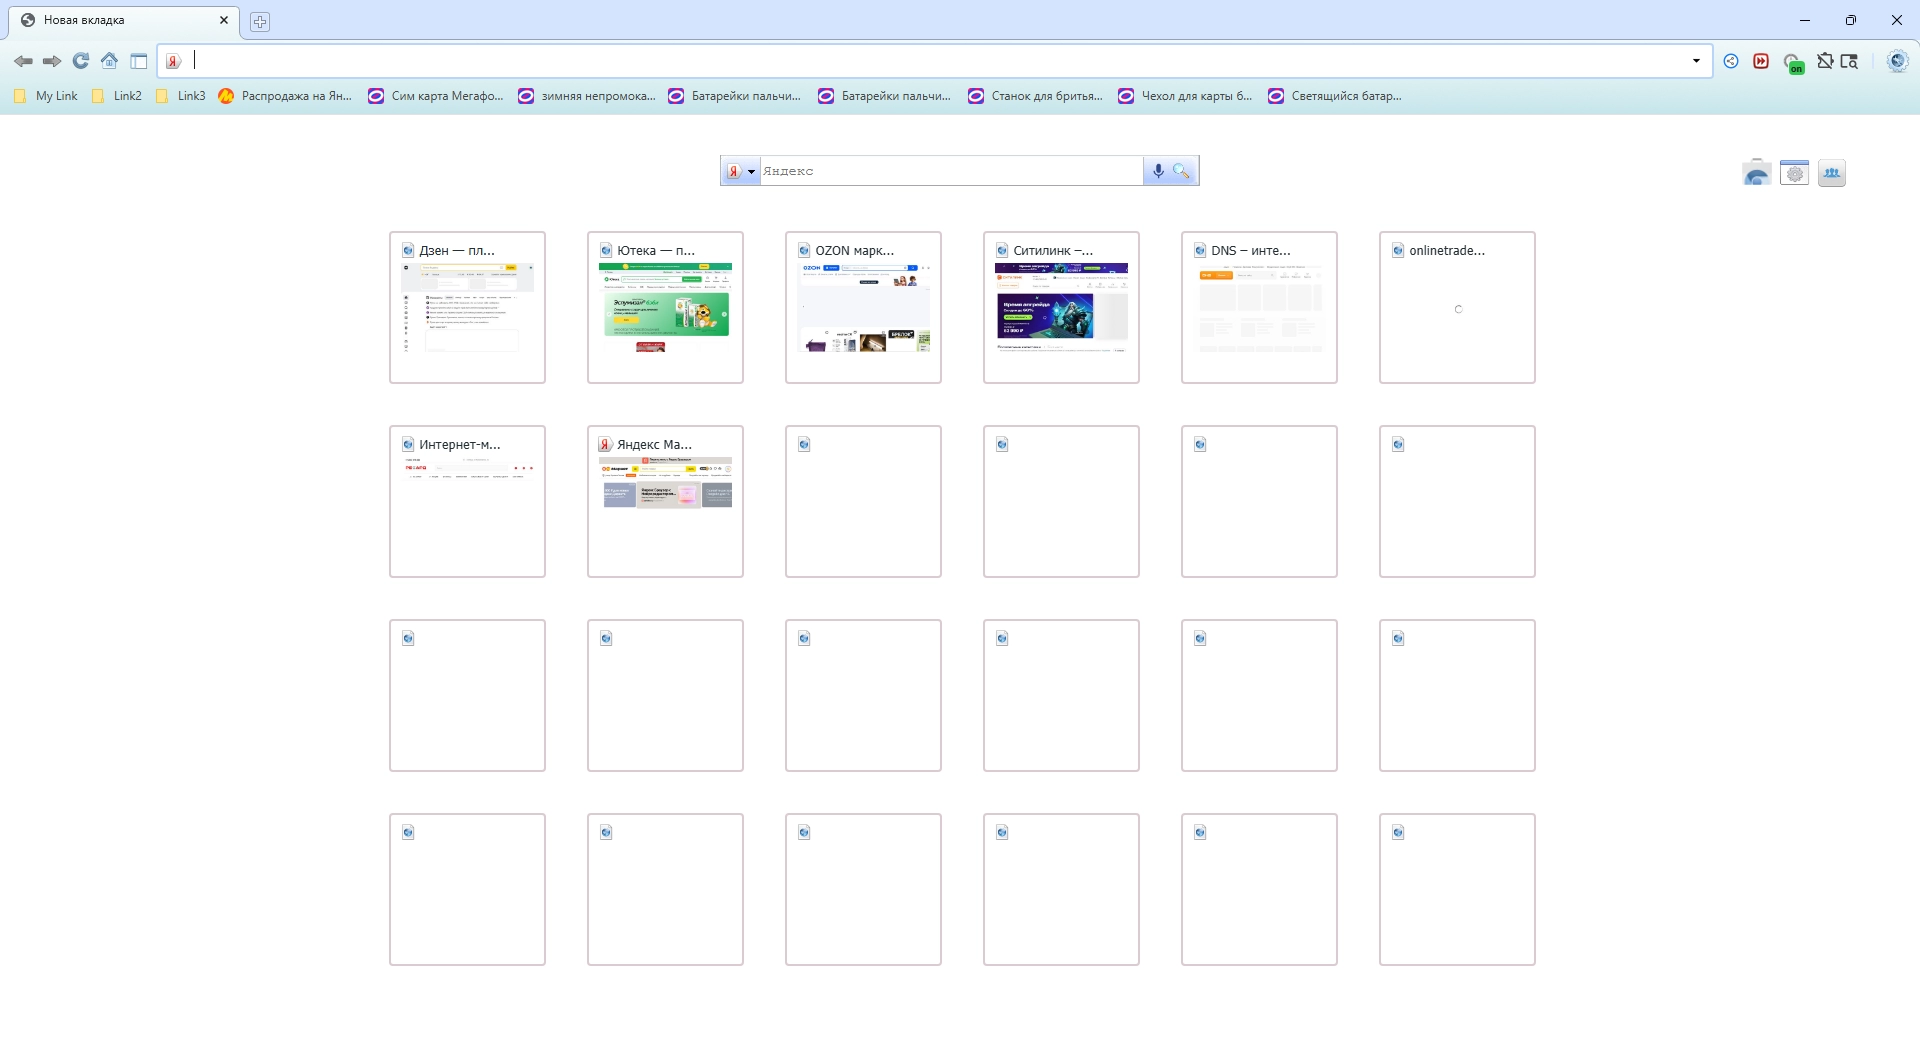The image size is (1920, 1040).
Task: Expand the address bar history dropdown arrow
Action: [x=1696, y=61]
